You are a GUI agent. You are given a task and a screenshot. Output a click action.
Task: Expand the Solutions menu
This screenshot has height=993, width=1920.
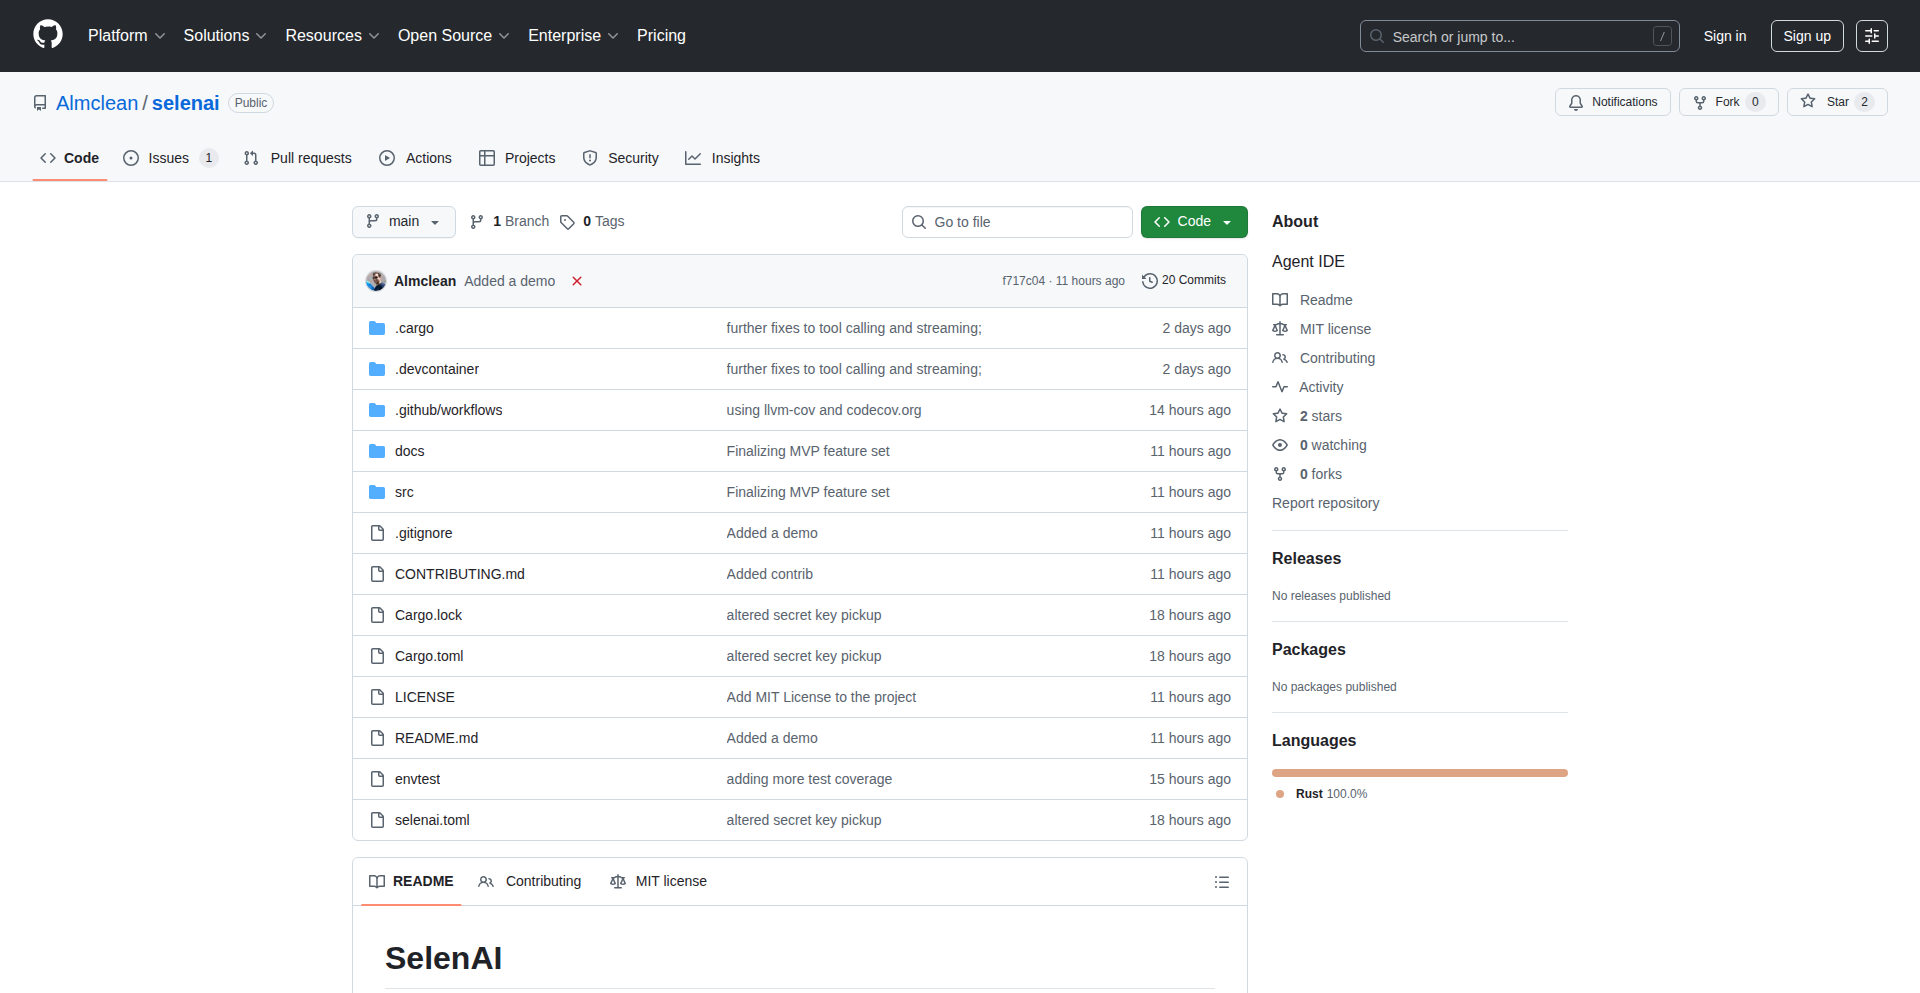click(225, 36)
